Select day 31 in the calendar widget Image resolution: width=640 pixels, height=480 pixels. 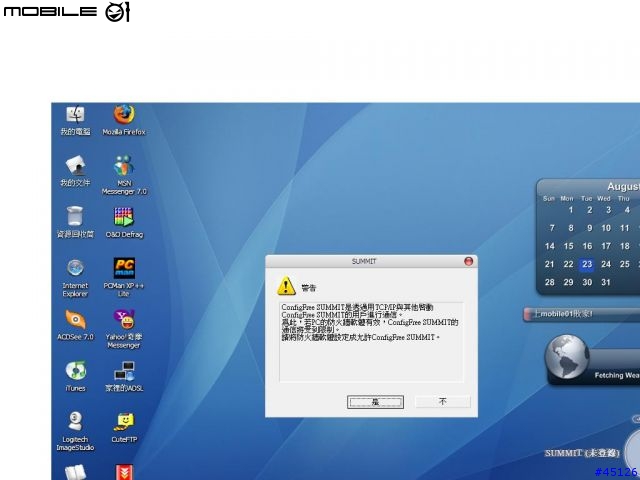606,282
